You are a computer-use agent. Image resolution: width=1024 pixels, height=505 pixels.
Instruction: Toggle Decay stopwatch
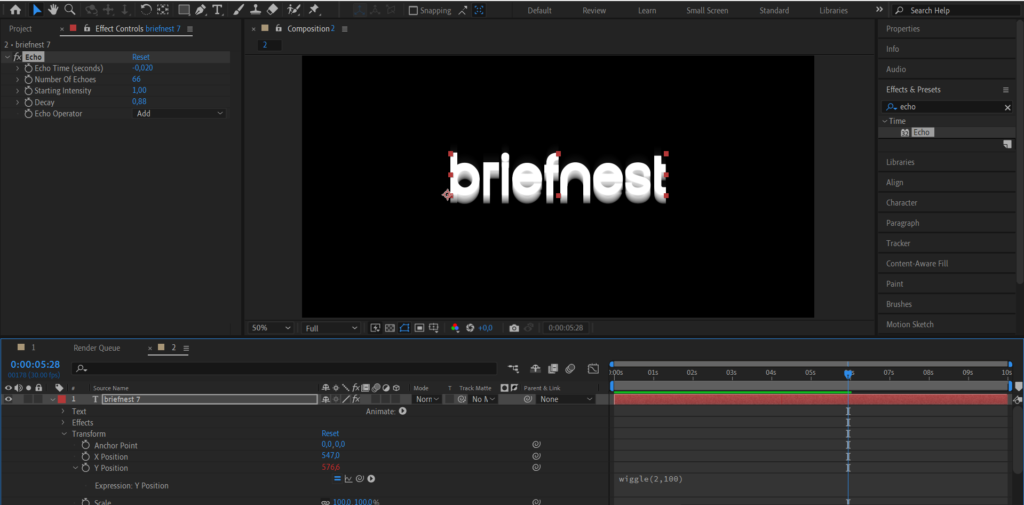pos(28,102)
